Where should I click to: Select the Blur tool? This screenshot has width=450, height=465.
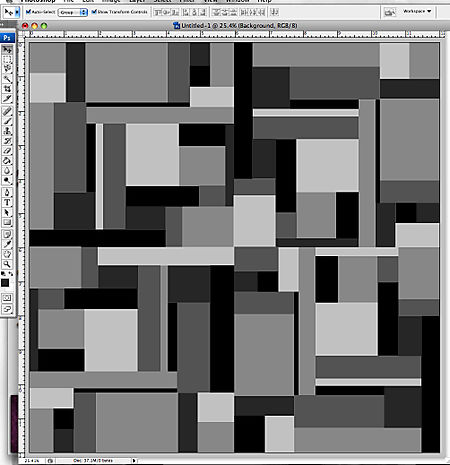(x=7, y=171)
